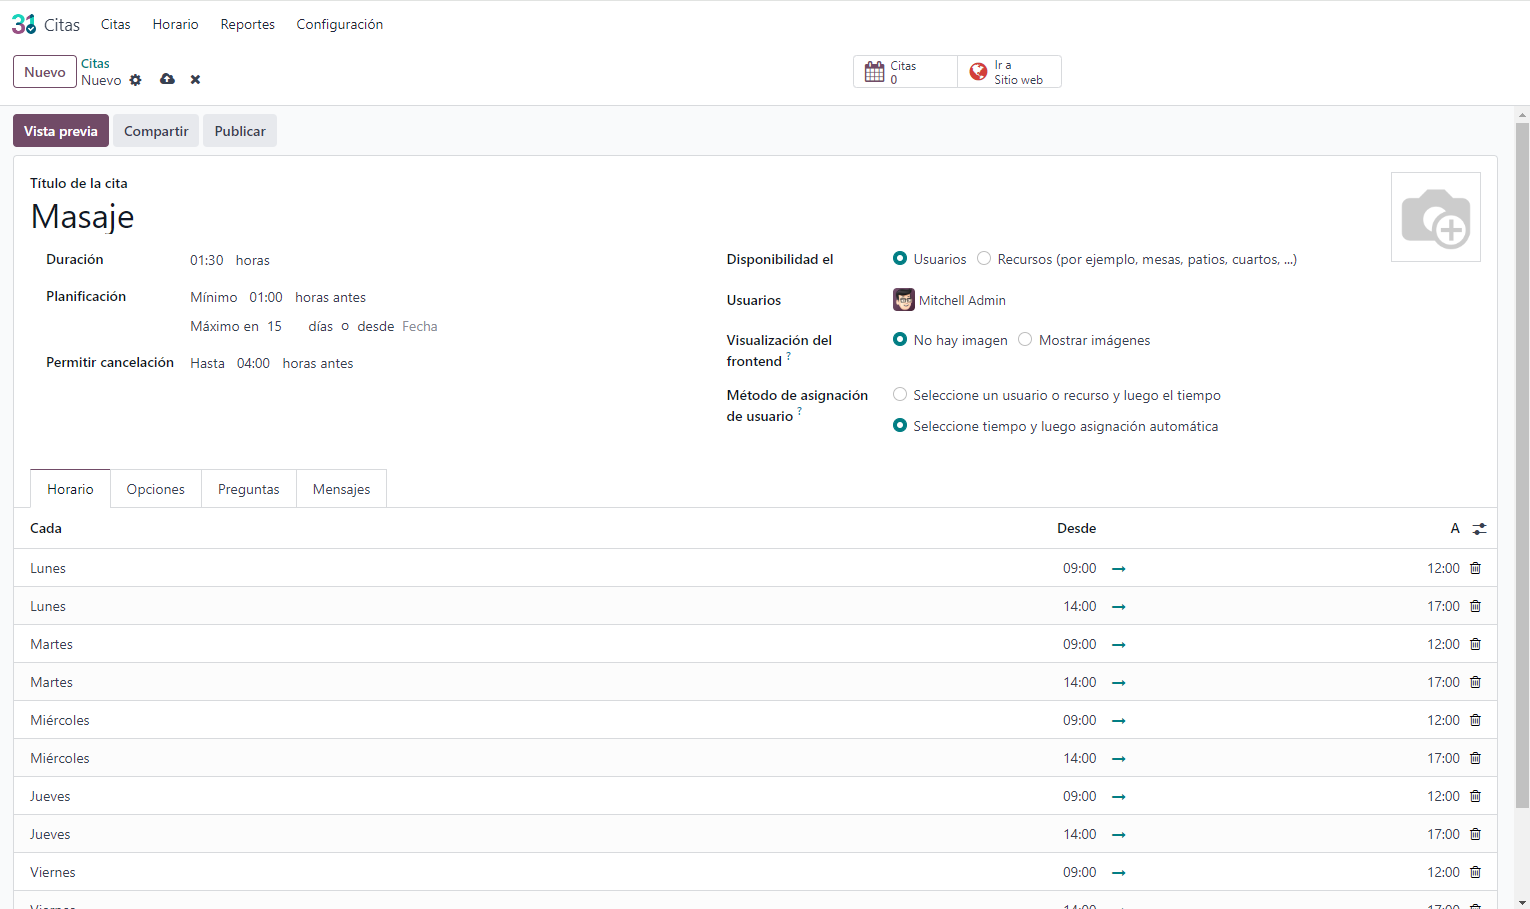Click the cloud save icon

pyautogui.click(x=167, y=79)
